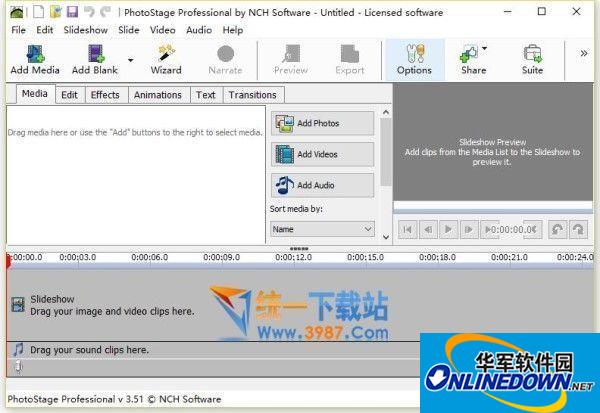Click the play button in preview controls
The width and height of the screenshot is (600, 413).
tap(448, 230)
